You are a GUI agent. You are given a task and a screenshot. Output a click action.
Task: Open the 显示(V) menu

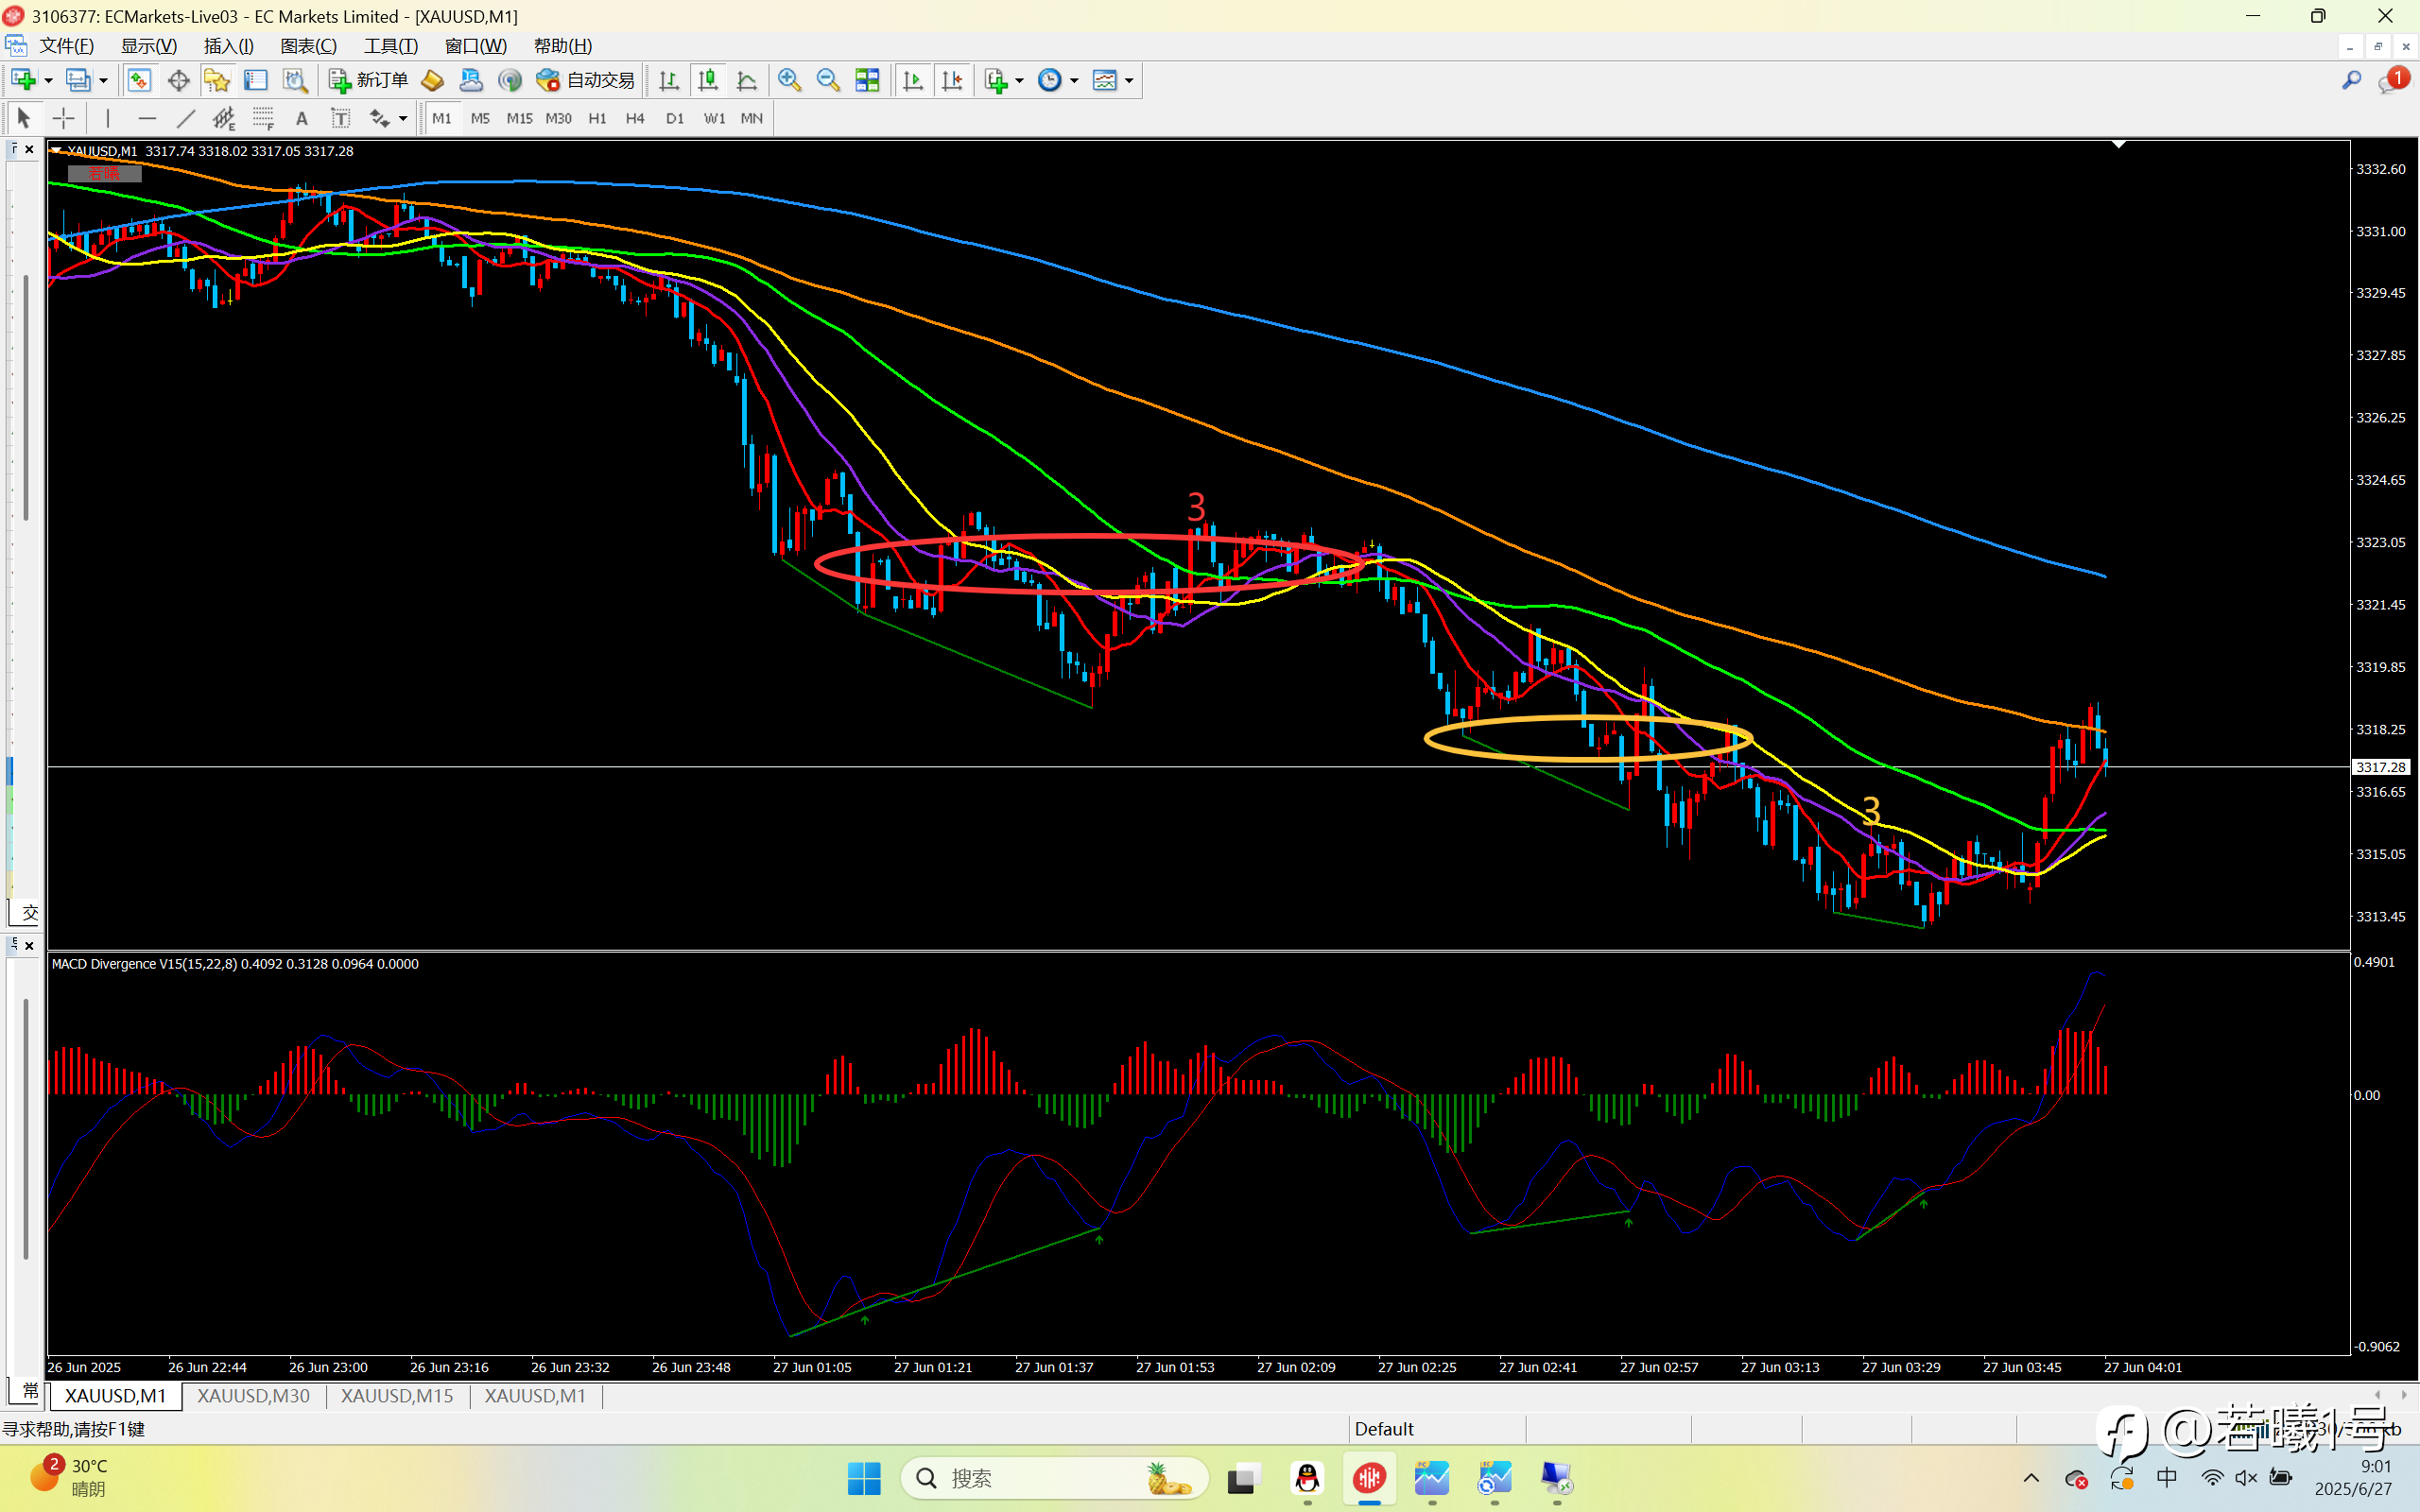(148, 46)
